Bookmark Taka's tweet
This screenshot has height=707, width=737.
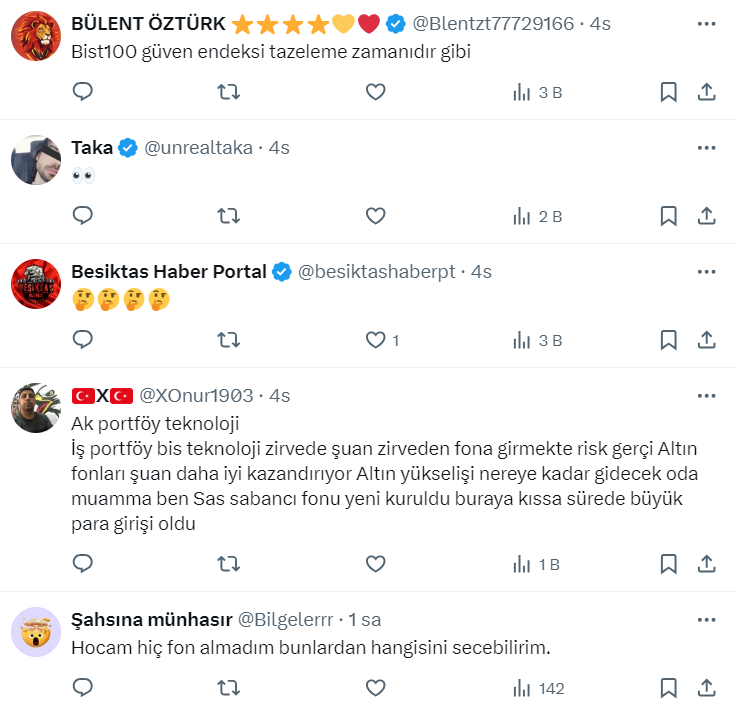(669, 216)
